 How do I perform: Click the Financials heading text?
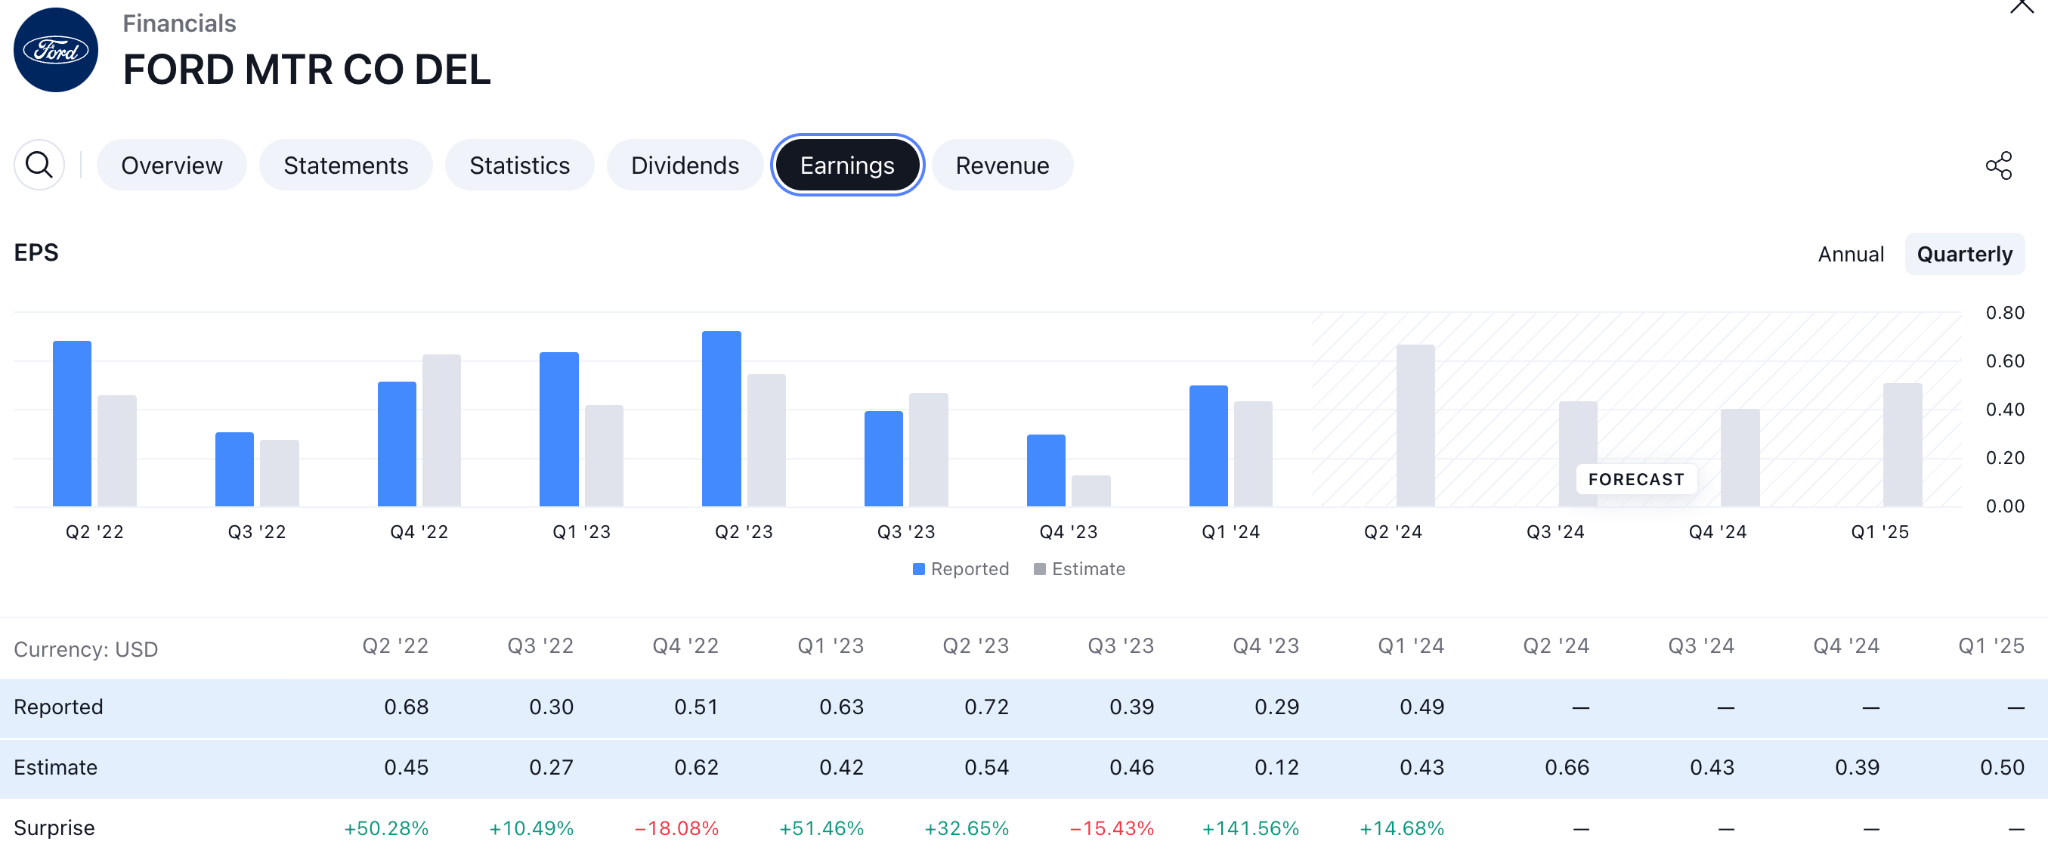(180, 23)
